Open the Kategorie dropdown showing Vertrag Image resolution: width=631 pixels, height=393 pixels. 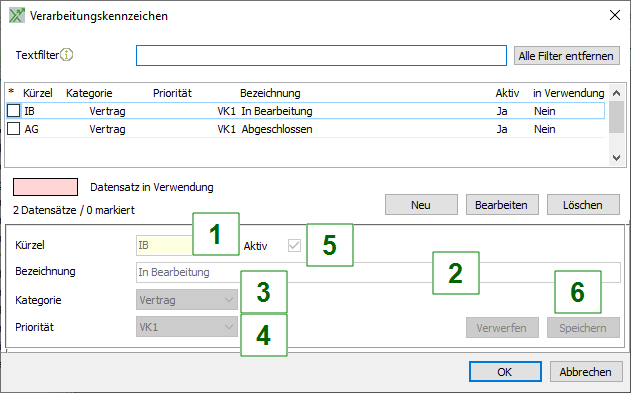[187, 300]
